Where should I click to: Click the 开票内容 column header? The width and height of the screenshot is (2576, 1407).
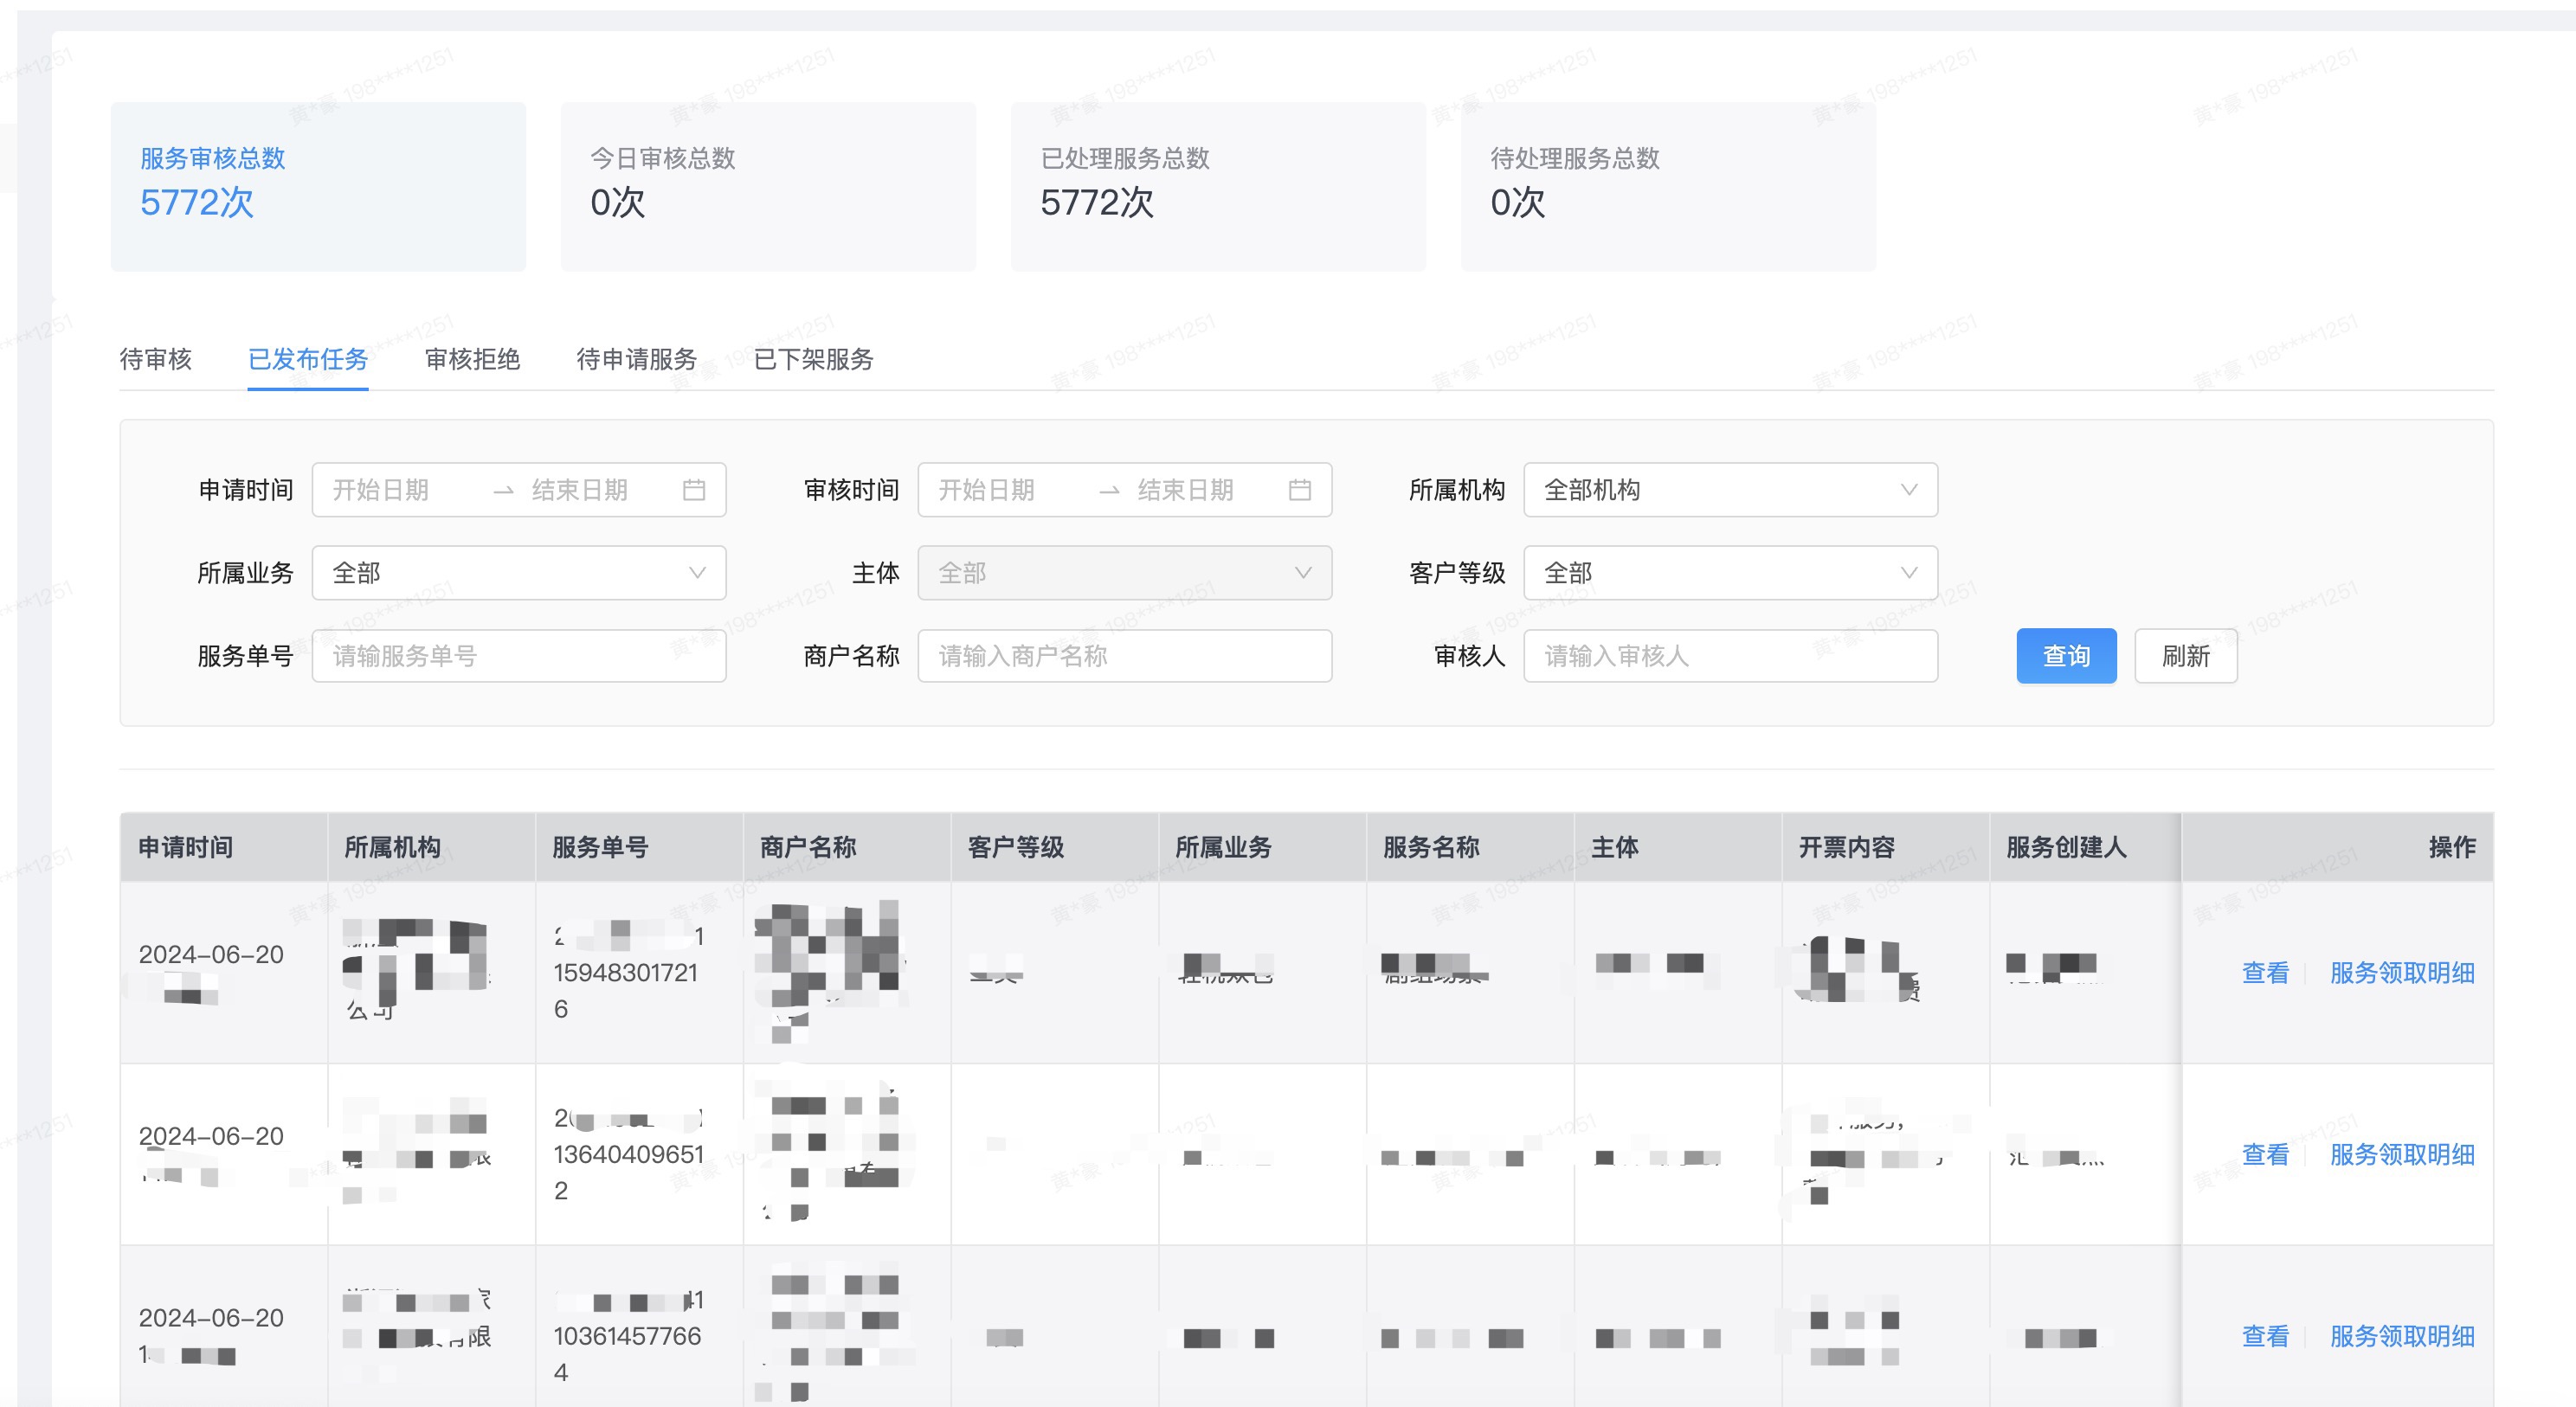pos(1886,847)
